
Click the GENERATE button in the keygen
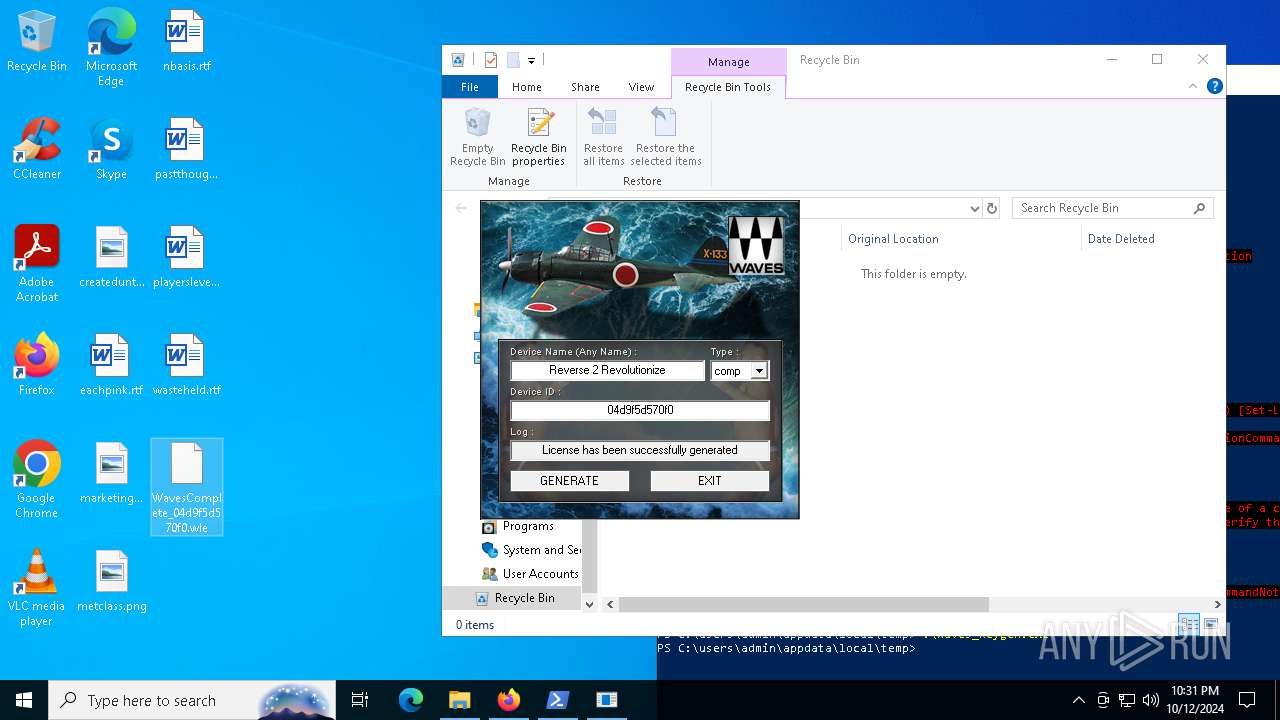click(569, 481)
